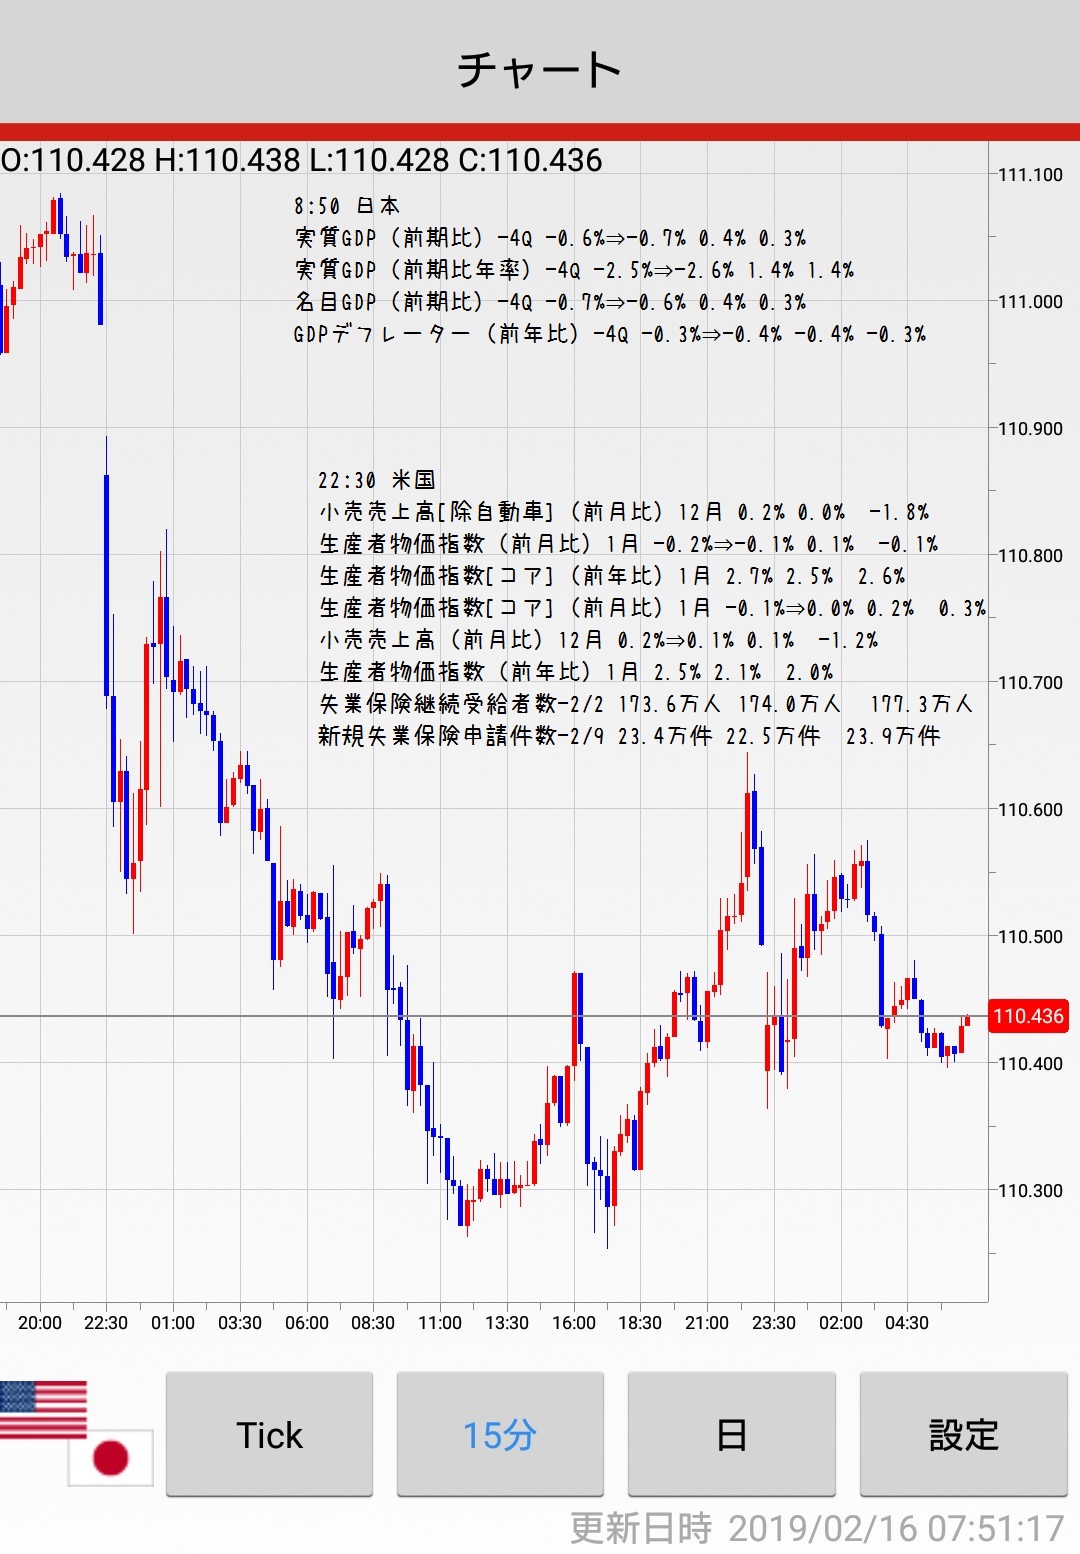Tap the 更新日時 update timestamp
1080x1554 pixels.
coord(816,1528)
